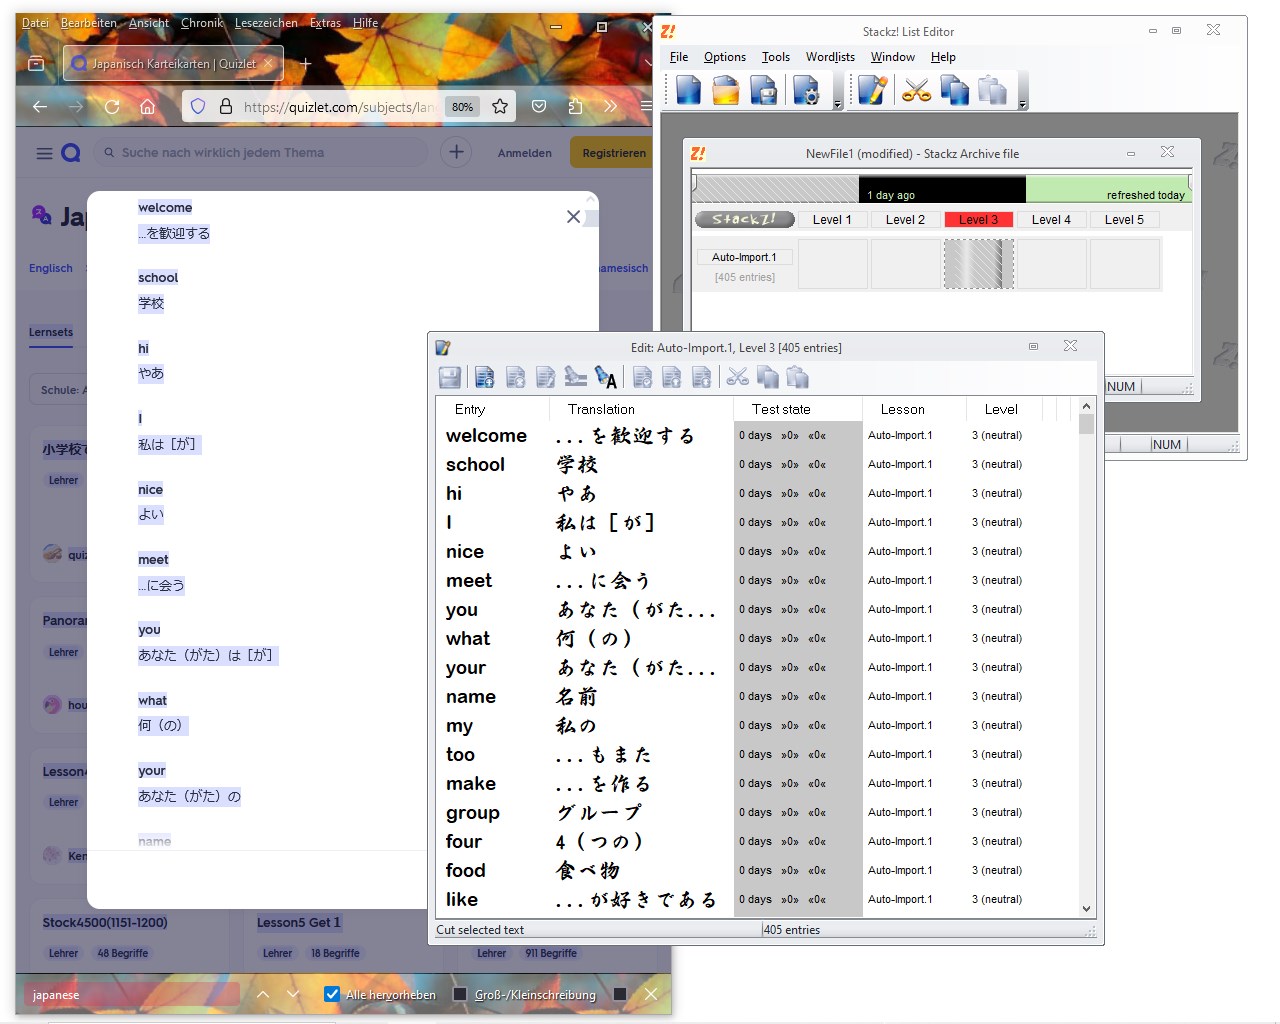This screenshot has height=1024, width=1280.
Task: Reload the Quizlet page in Firefox
Action: 112,106
